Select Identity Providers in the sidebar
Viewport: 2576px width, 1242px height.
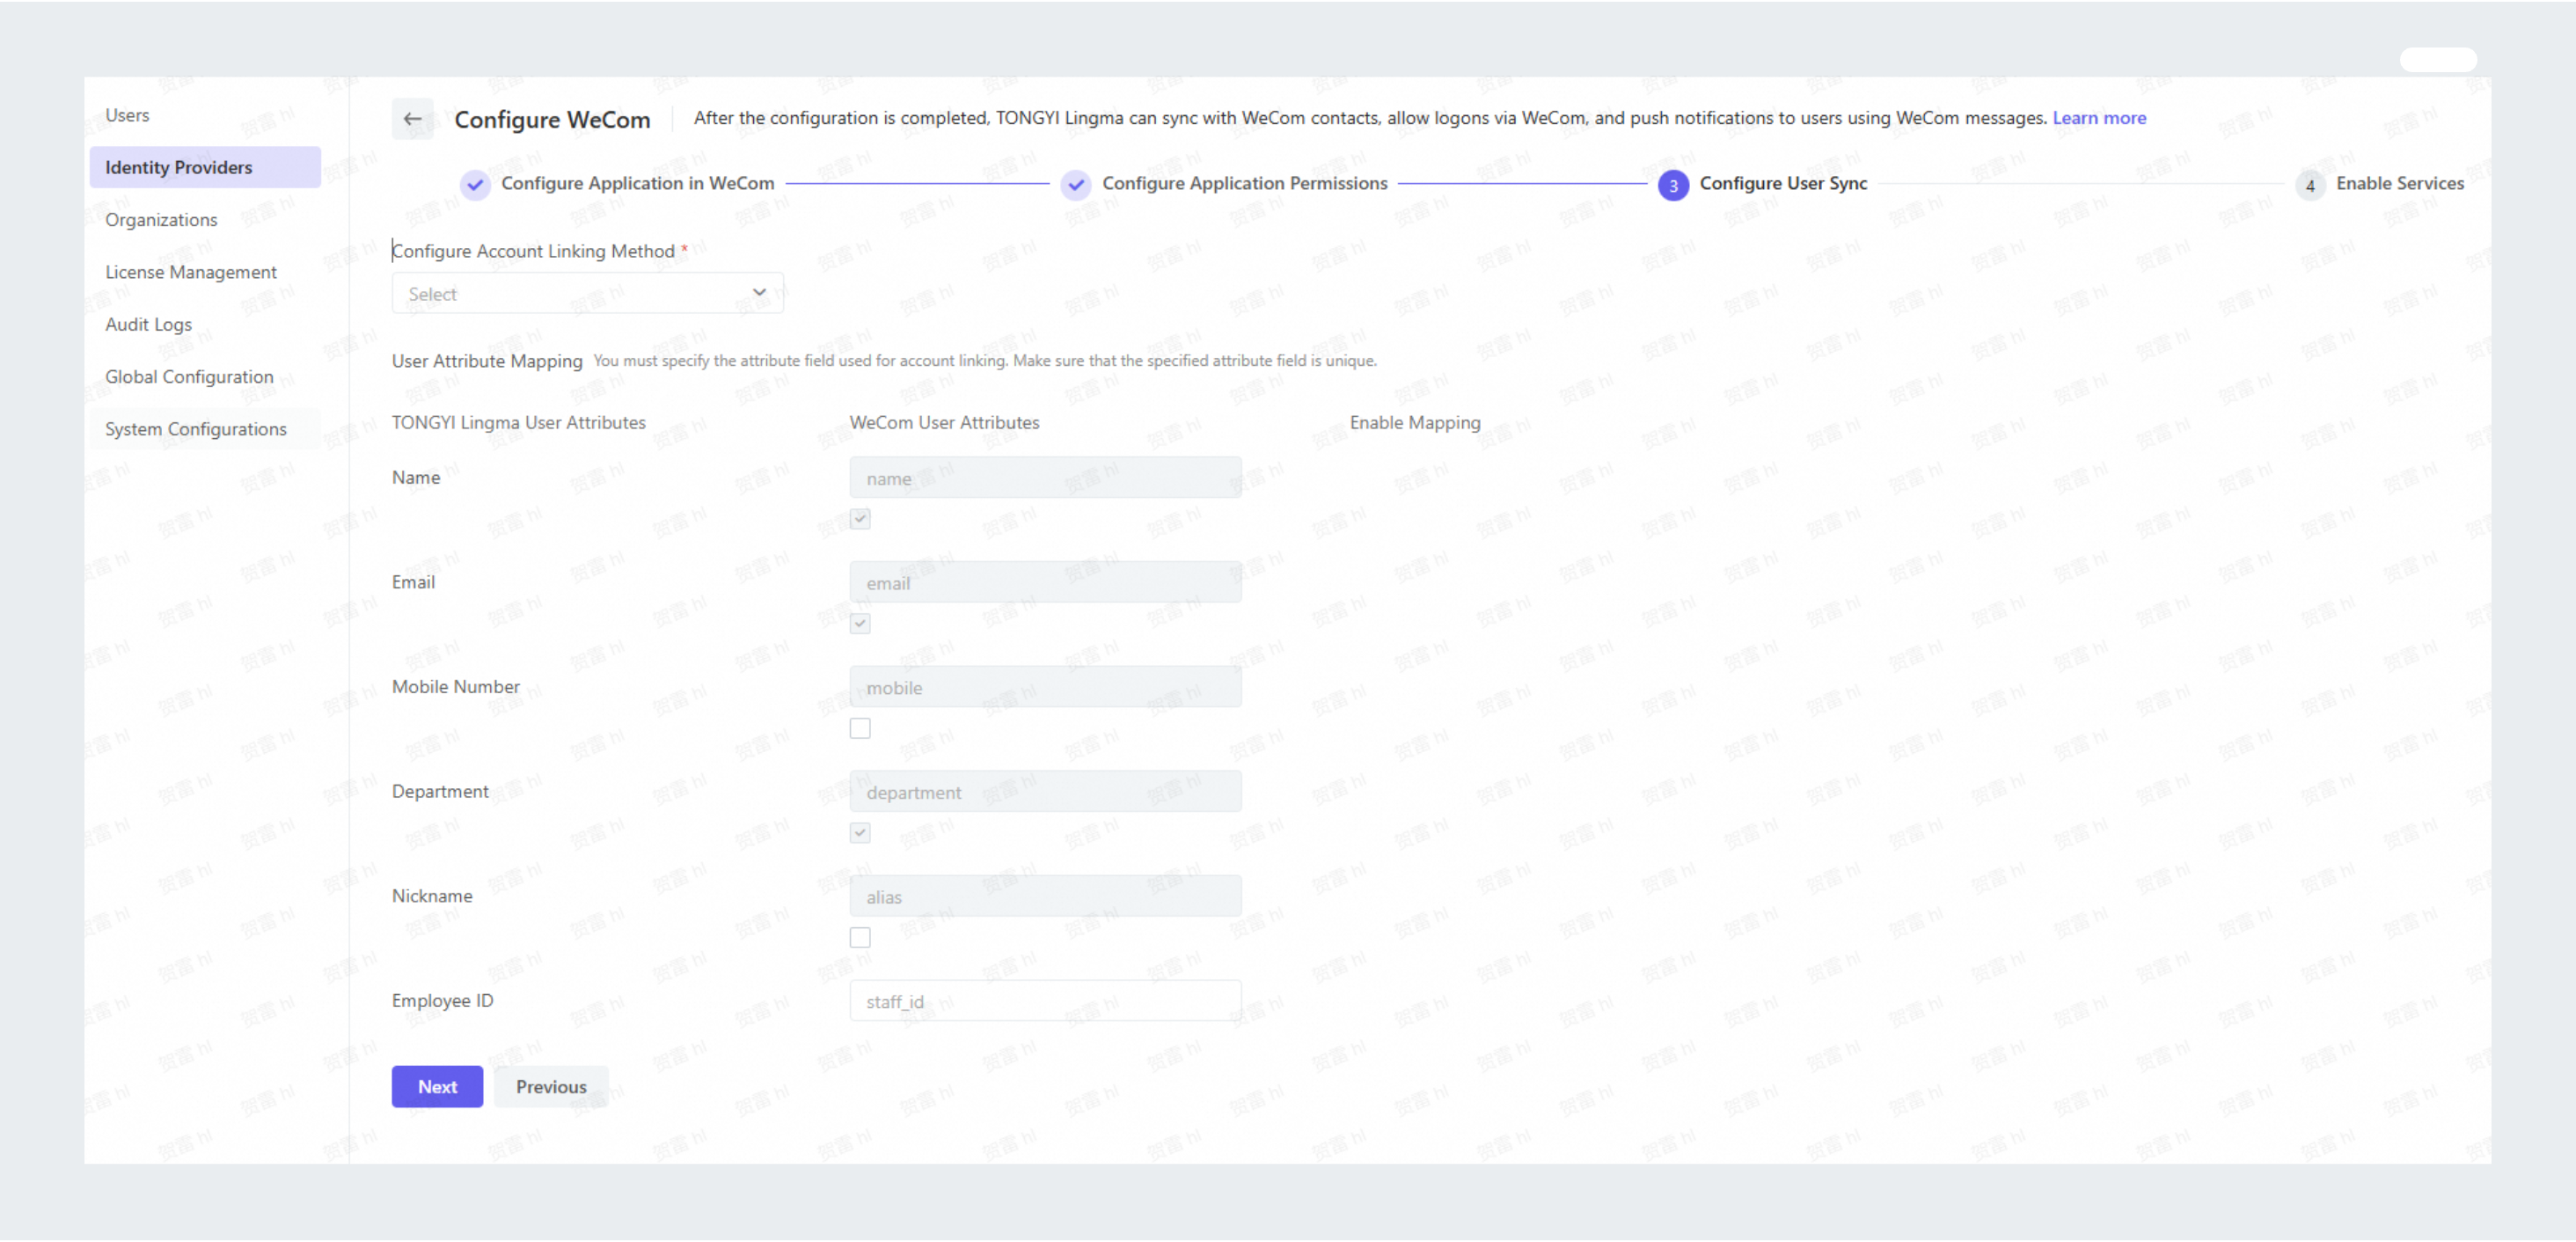205,167
